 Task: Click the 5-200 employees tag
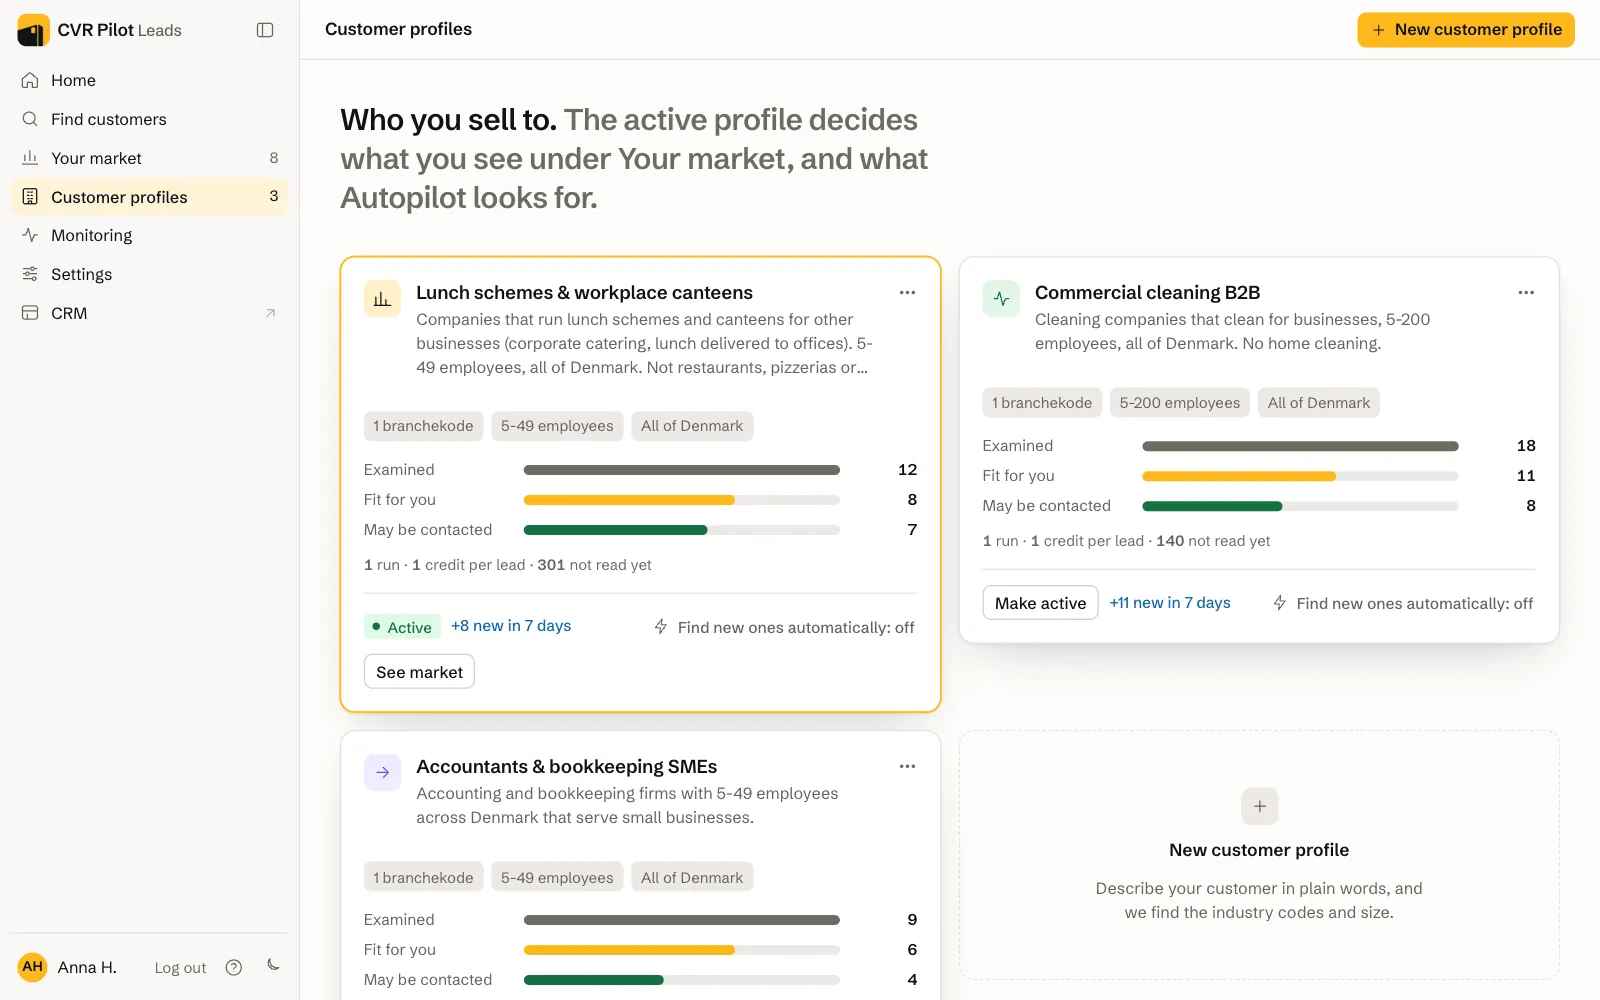pyautogui.click(x=1179, y=403)
